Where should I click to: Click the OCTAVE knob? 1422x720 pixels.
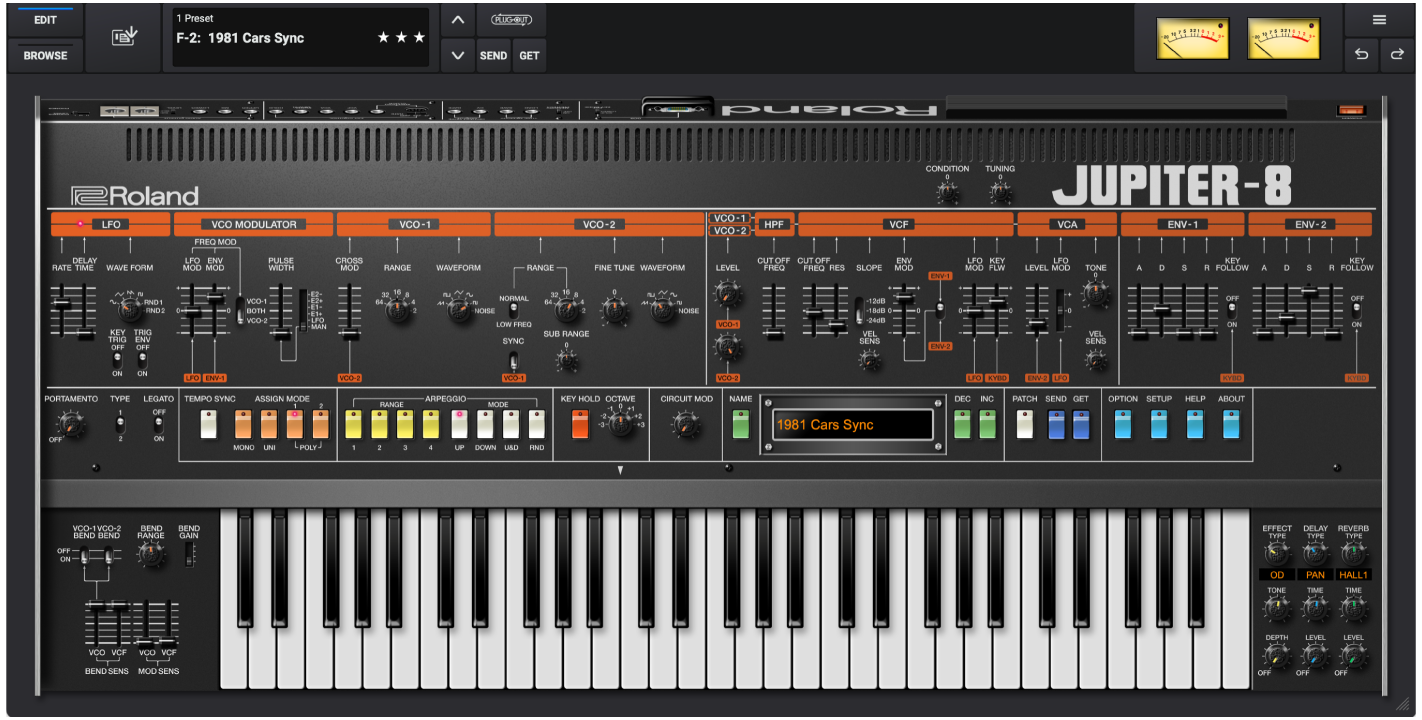tap(620, 426)
